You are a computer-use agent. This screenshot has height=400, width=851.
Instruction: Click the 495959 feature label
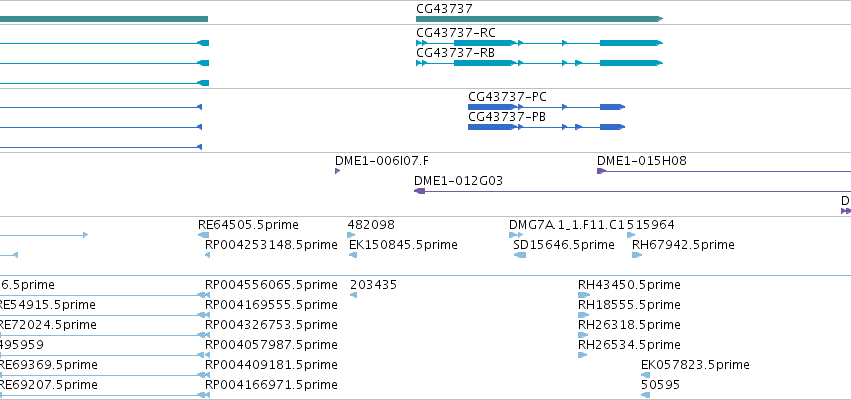(22, 345)
